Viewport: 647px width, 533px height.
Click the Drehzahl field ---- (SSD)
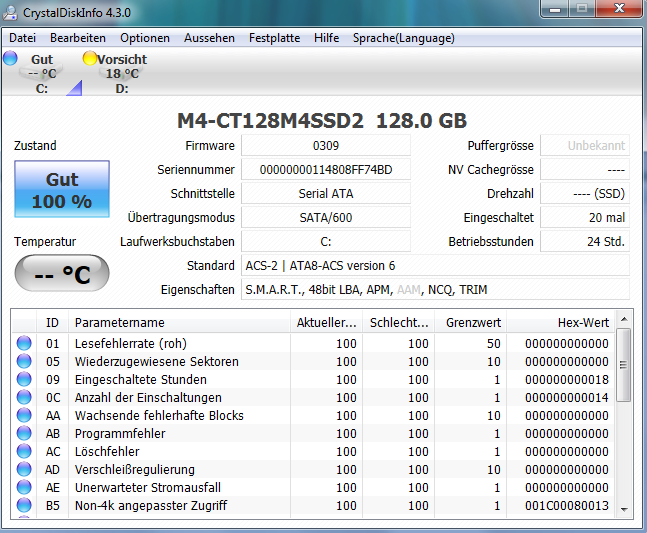[x=585, y=193]
